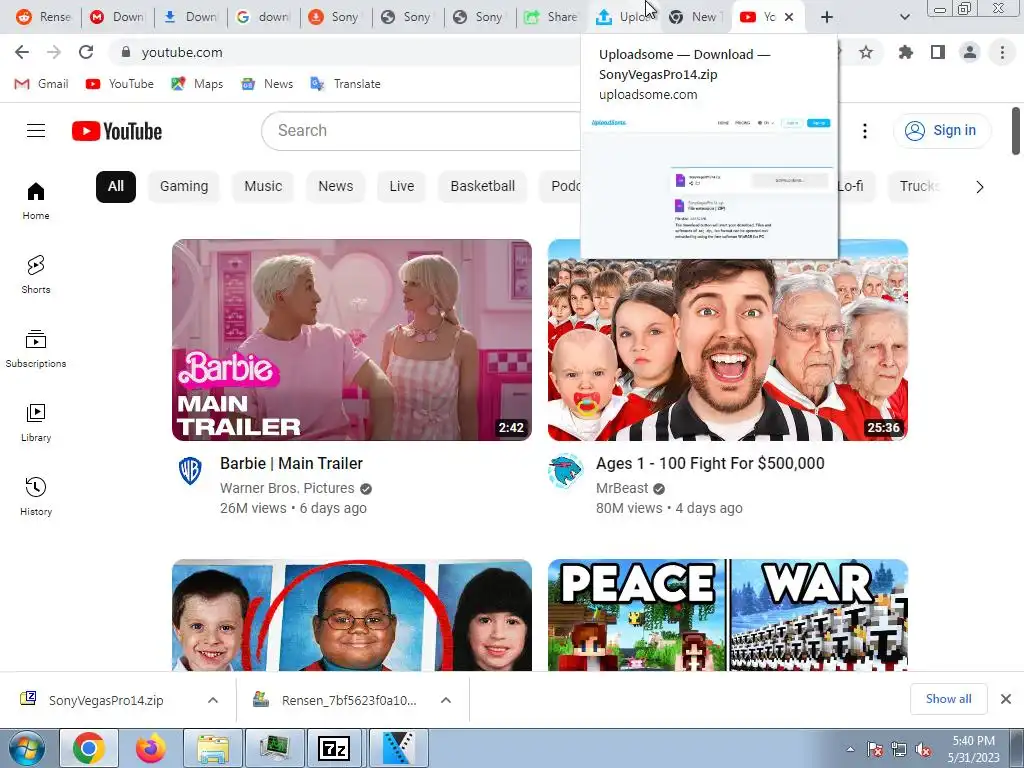Open Maps bookmark

tap(197, 84)
